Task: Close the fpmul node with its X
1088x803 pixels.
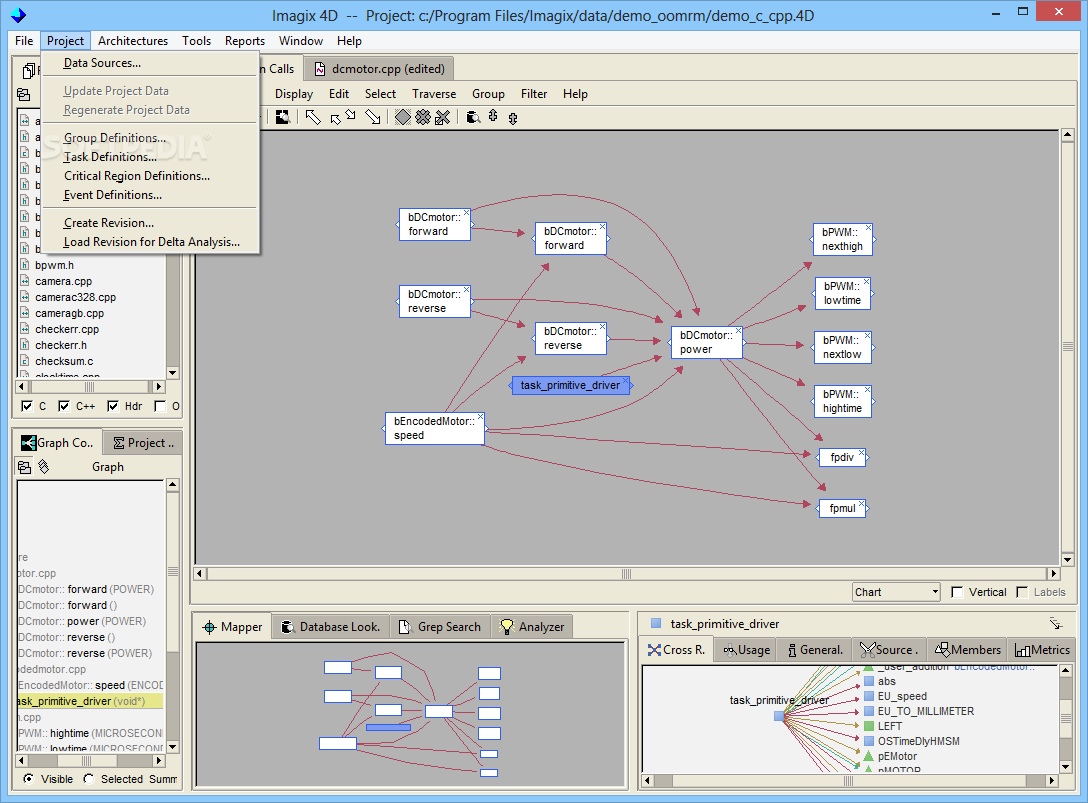Action: (861, 504)
